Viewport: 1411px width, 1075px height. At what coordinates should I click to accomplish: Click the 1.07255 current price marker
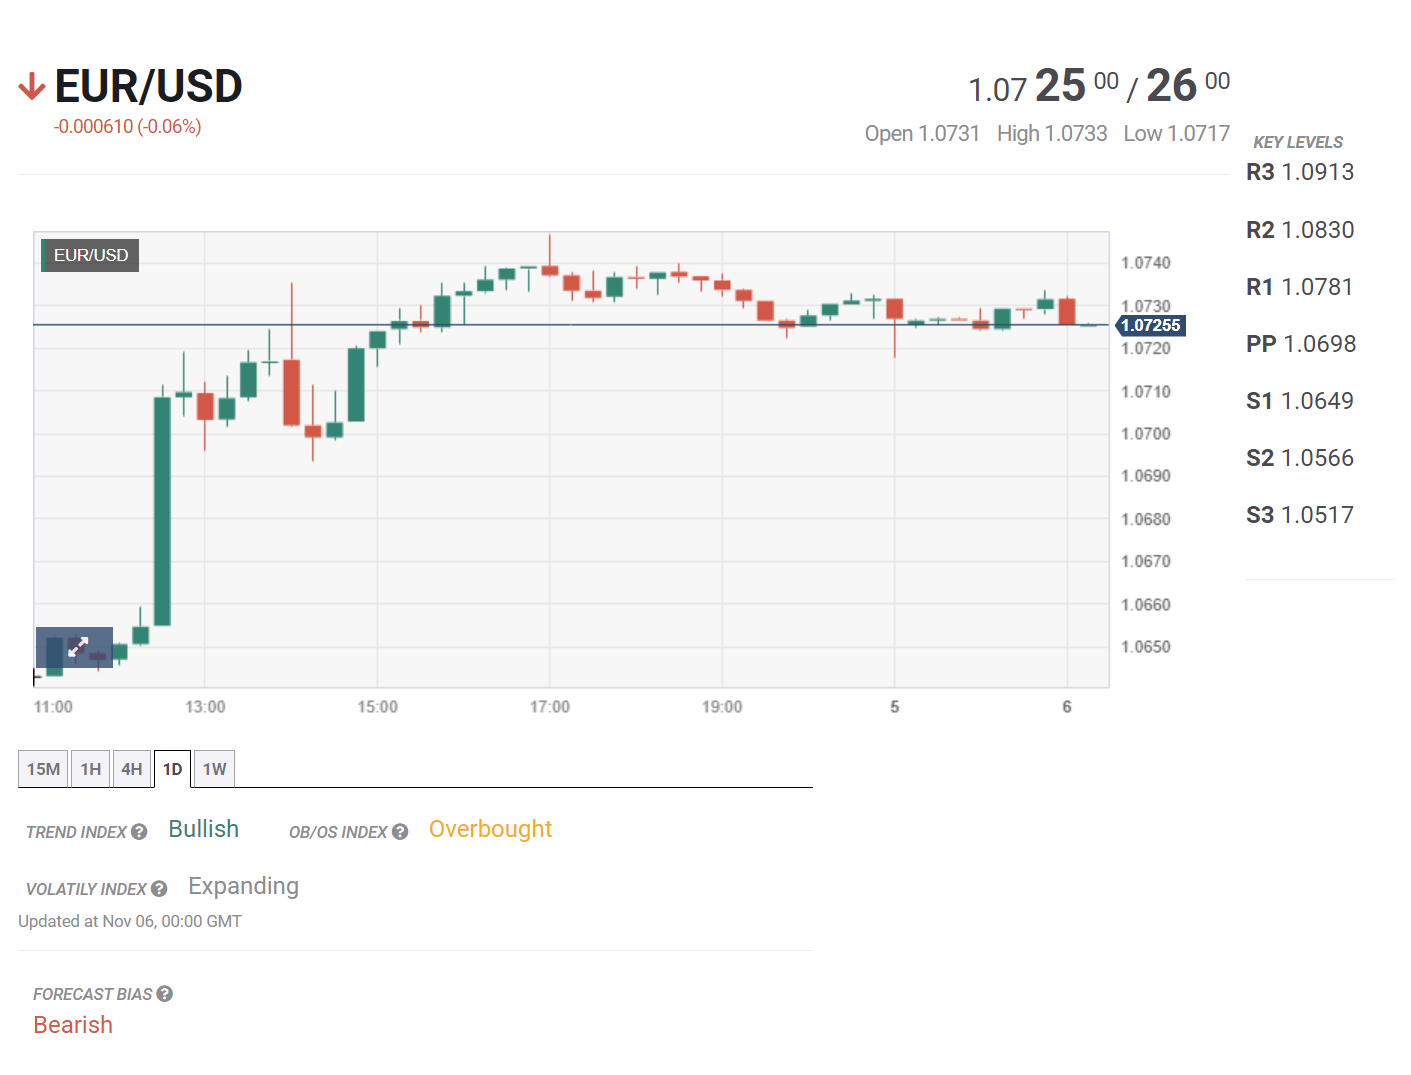point(1150,326)
